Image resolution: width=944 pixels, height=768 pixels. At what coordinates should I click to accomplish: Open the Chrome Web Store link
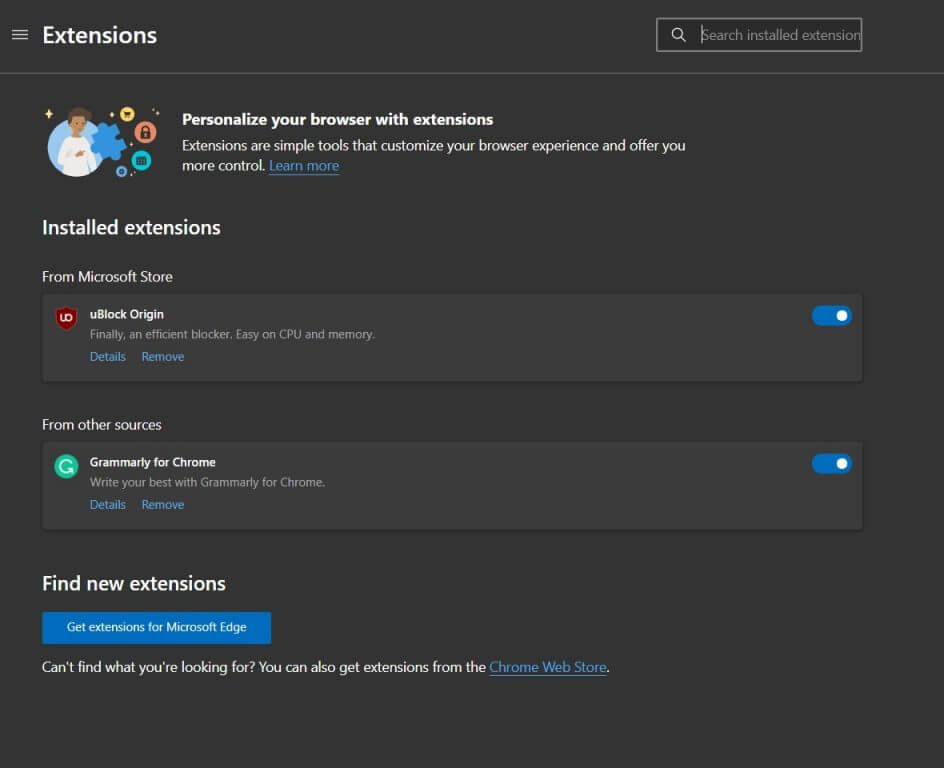(548, 667)
